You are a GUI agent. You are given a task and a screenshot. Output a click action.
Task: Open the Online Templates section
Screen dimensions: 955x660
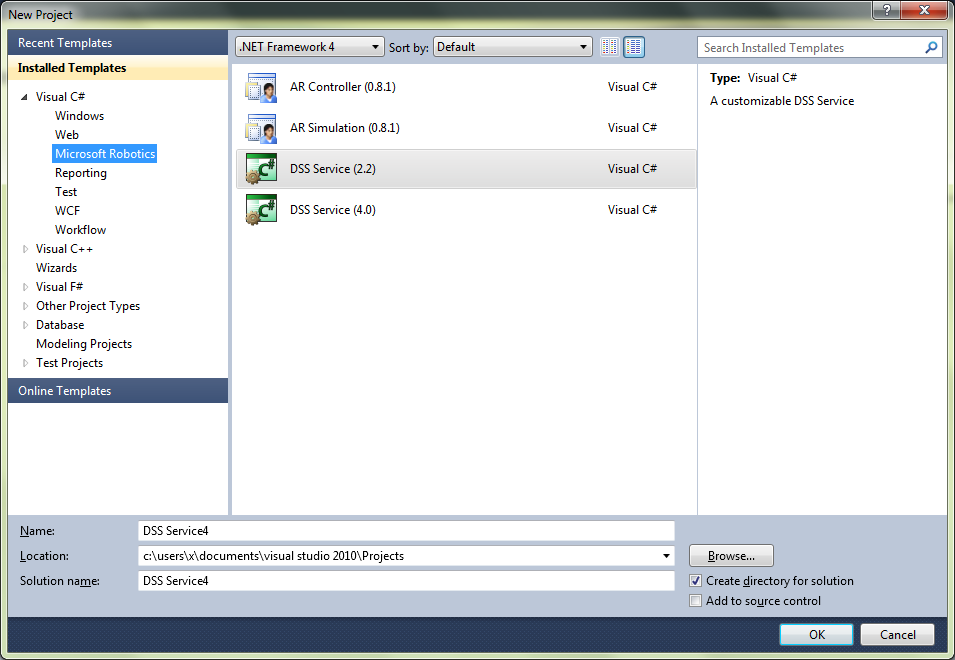(118, 391)
